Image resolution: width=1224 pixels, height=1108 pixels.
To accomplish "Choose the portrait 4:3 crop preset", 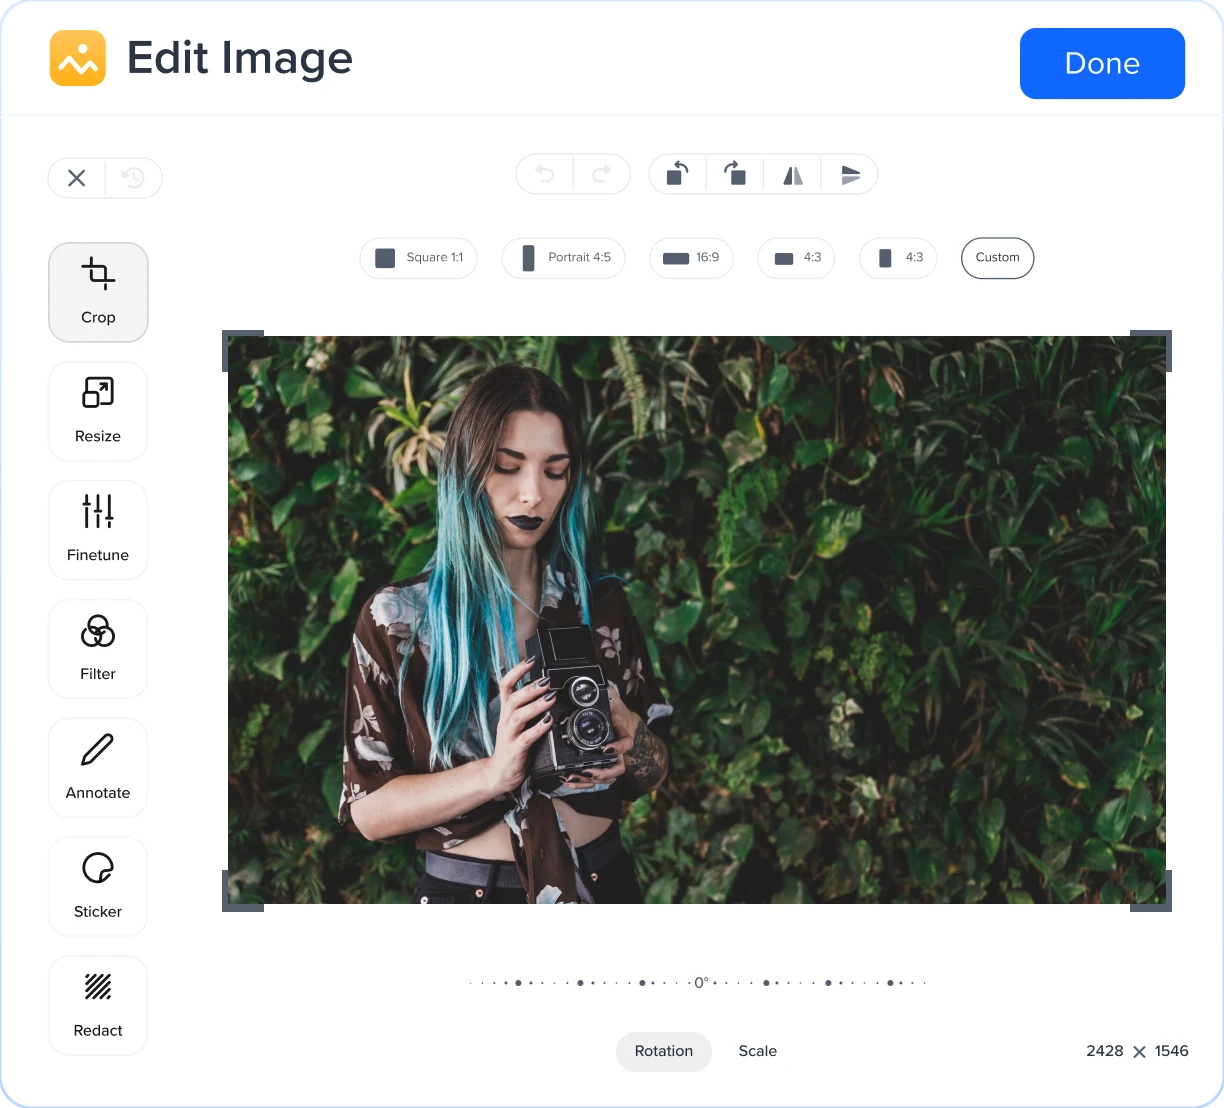I will 898,257.
